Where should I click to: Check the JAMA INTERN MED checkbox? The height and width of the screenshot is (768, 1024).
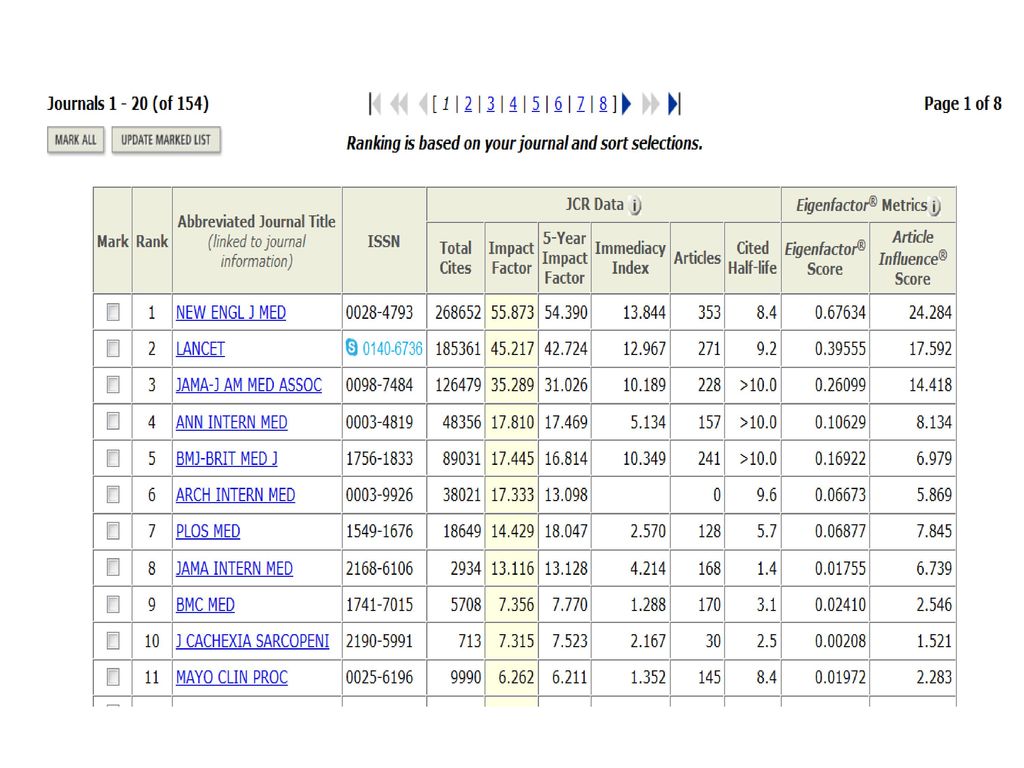[113, 568]
